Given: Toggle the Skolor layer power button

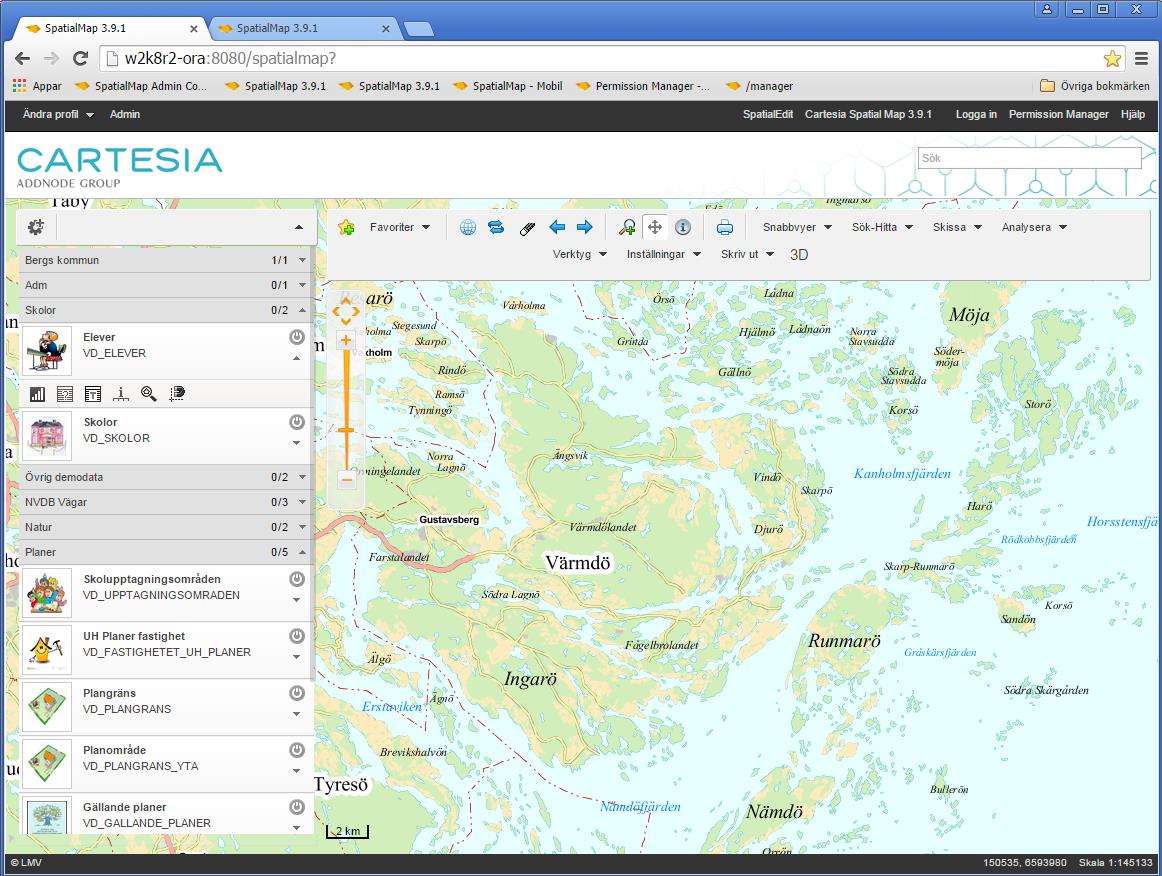Looking at the screenshot, I should 297,422.
